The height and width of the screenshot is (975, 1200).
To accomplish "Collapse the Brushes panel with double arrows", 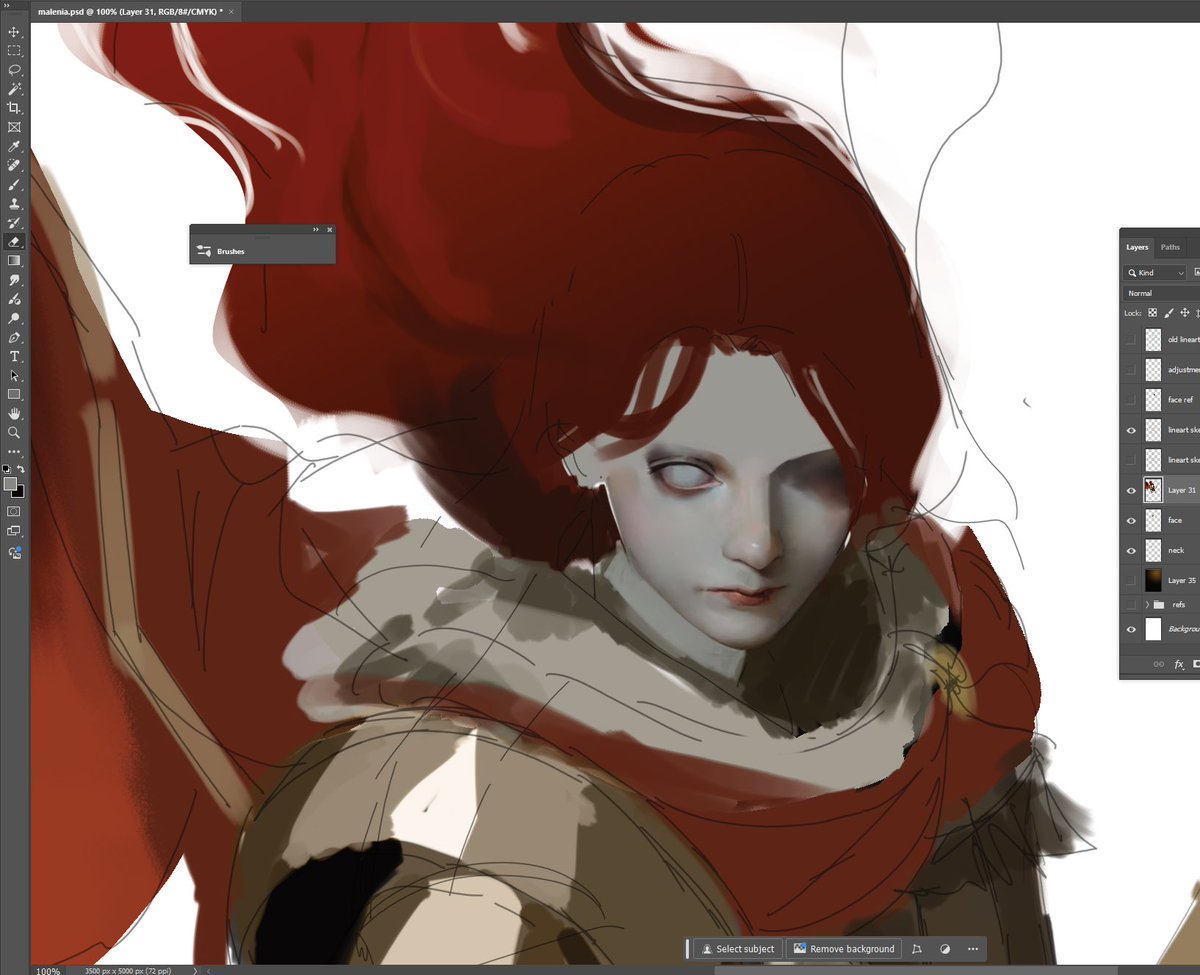I will click(316, 230).
